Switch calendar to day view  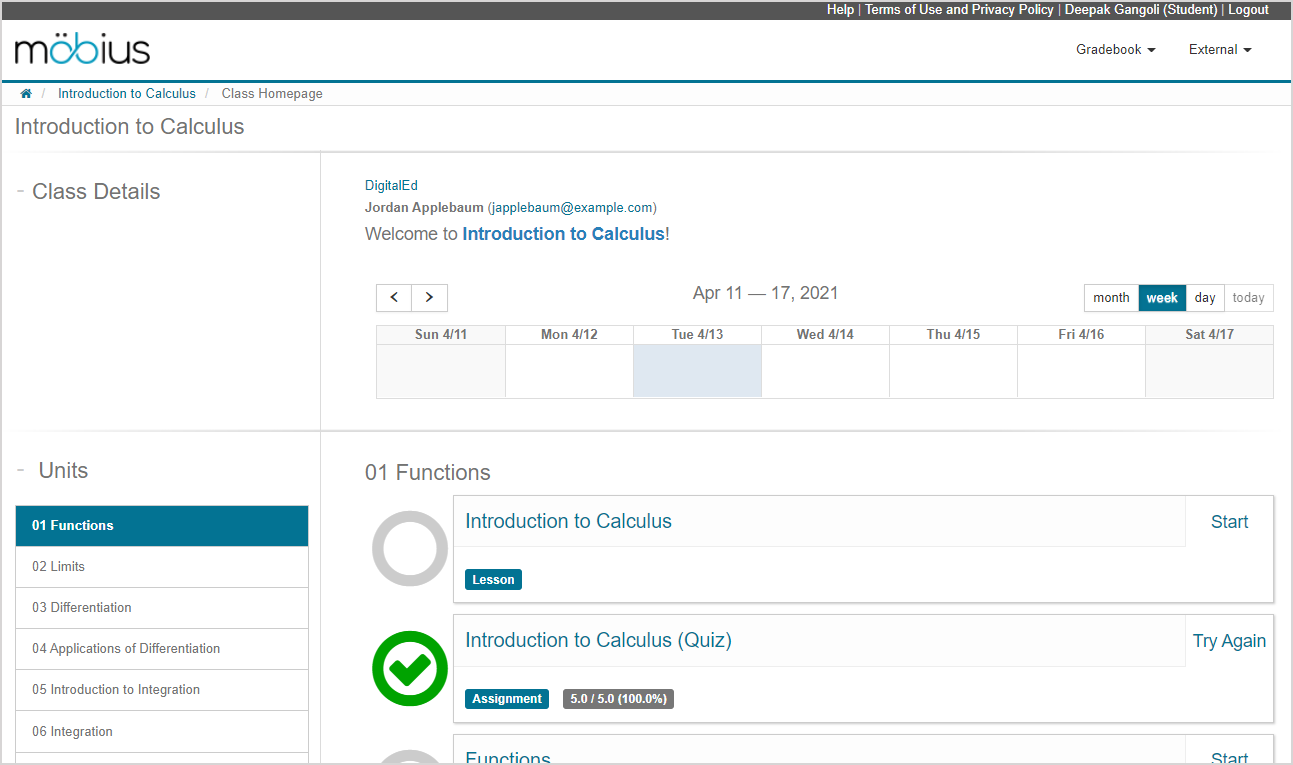[x=1205, y=298]
